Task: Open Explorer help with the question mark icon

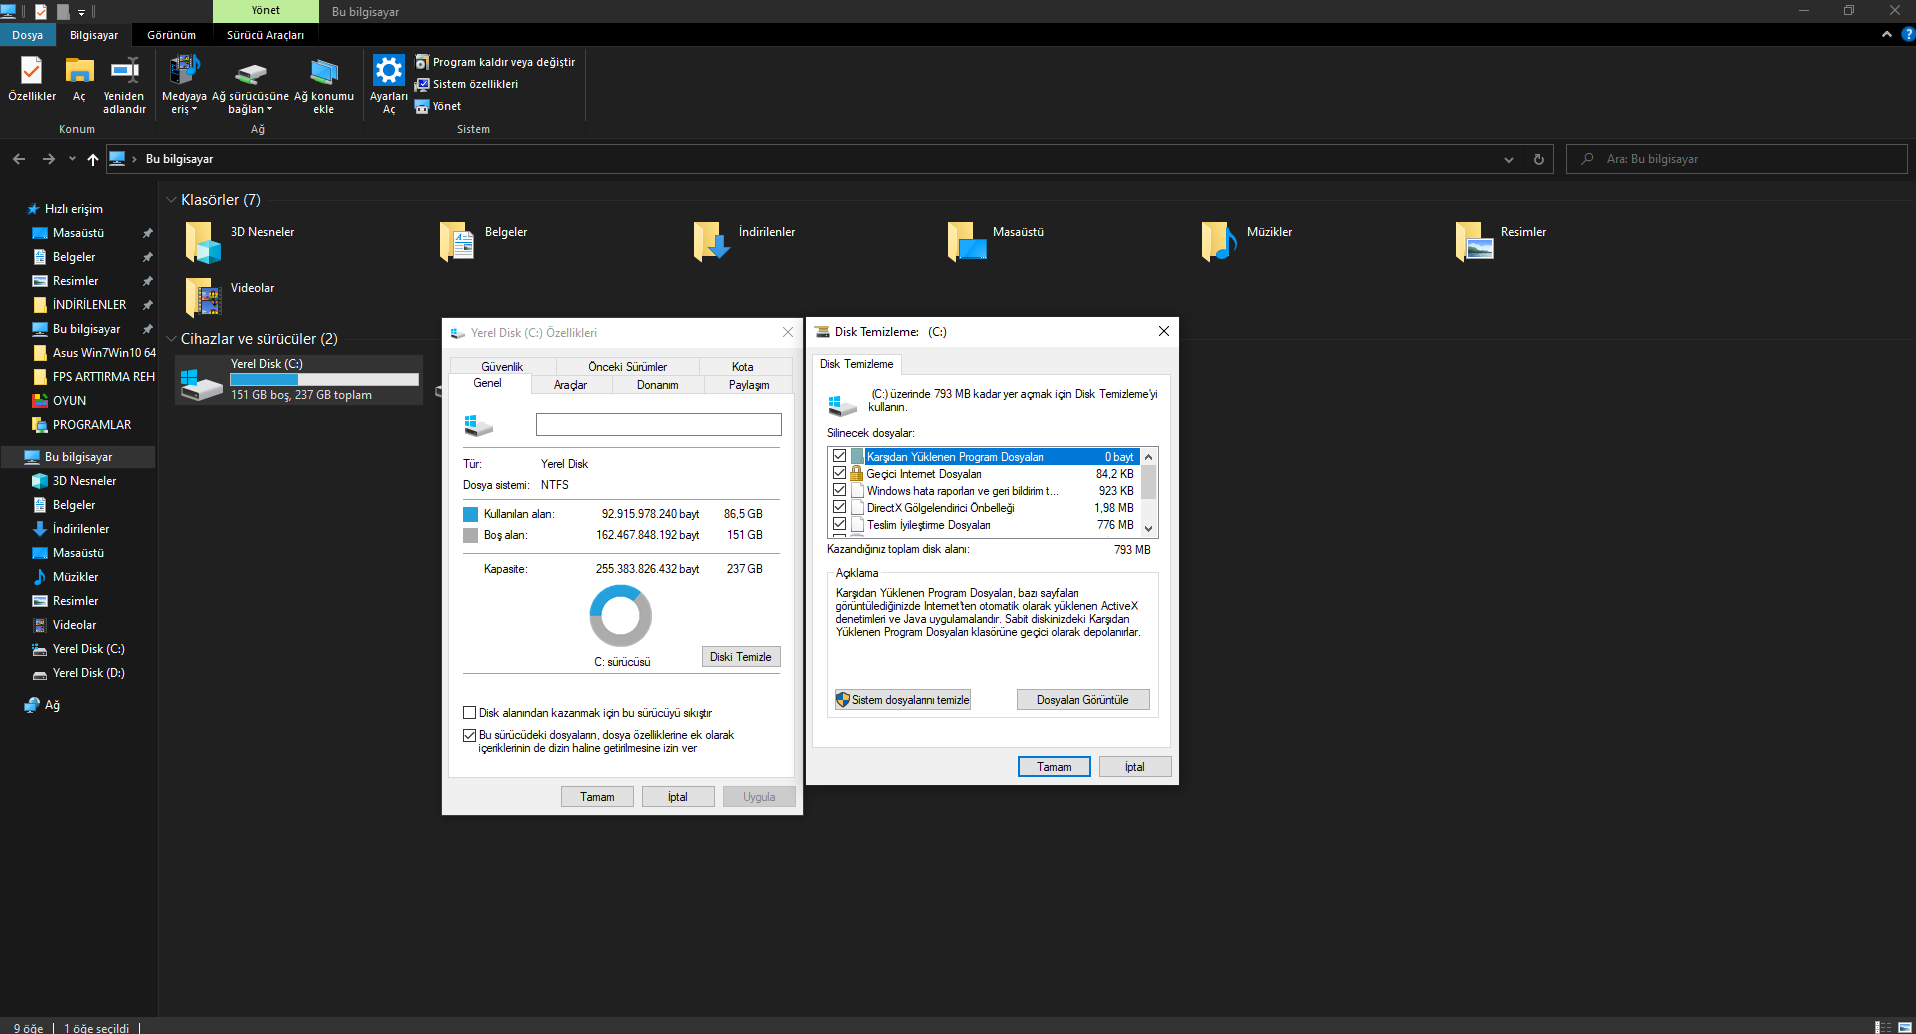Action: pos(1907,34)
